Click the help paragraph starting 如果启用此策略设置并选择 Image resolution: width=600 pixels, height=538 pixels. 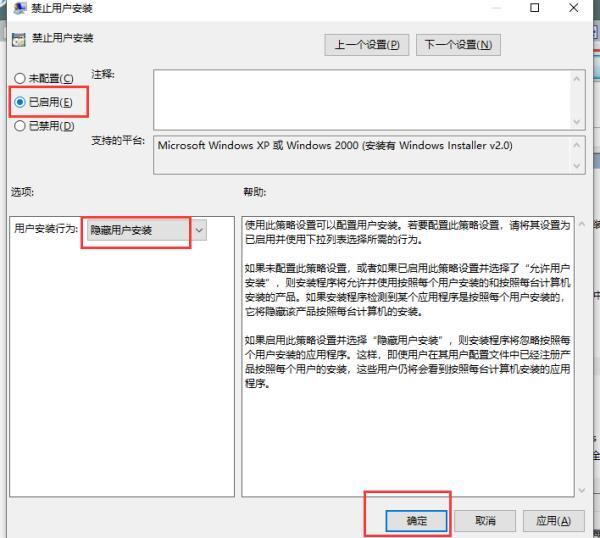pyautogui.click(x=407, y=362)
